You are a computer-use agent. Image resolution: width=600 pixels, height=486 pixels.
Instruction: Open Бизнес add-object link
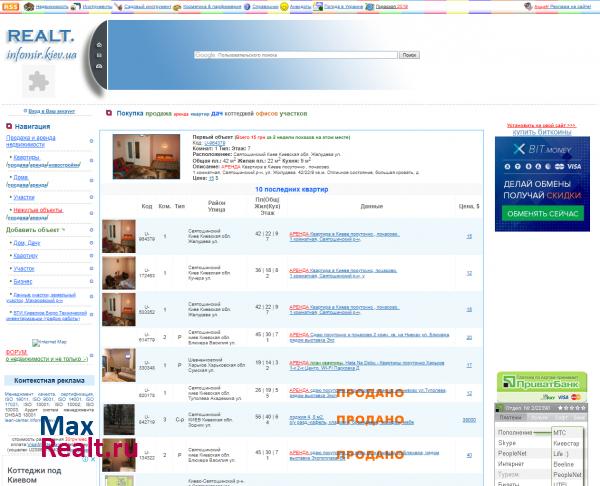[23, 281]
